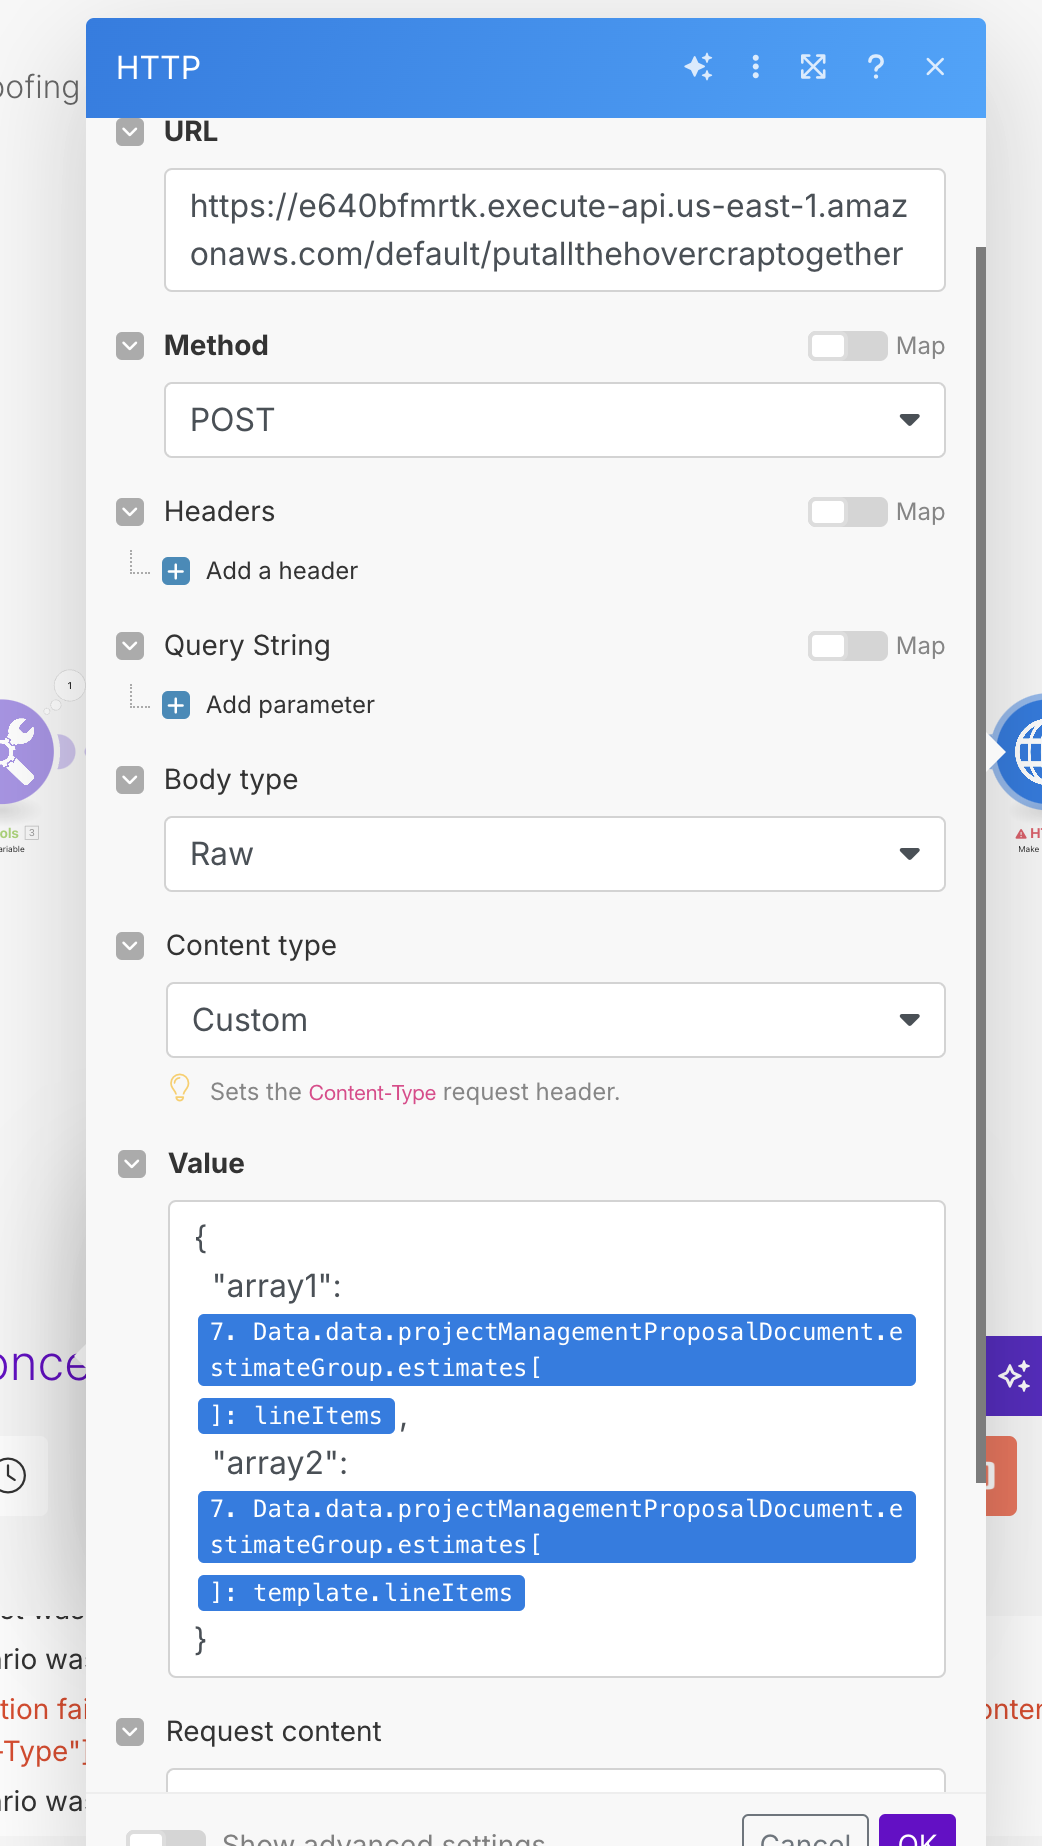
Task: Turn on the Map switch for Query String
Action: (847, 646)
